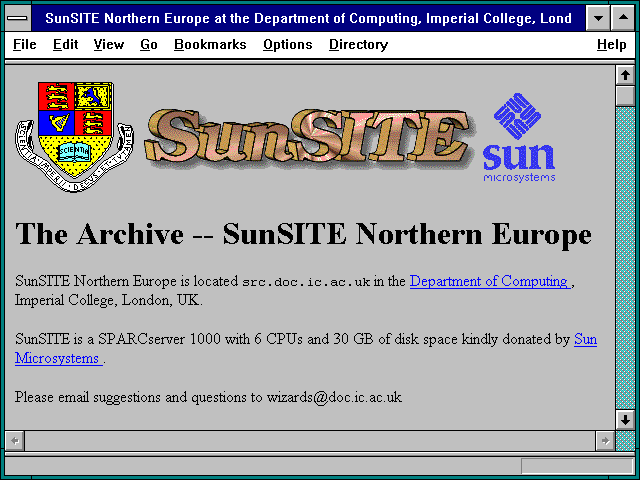
Task: Click the vertical scrollbar up arrow
Action: (x=625, y=76)
